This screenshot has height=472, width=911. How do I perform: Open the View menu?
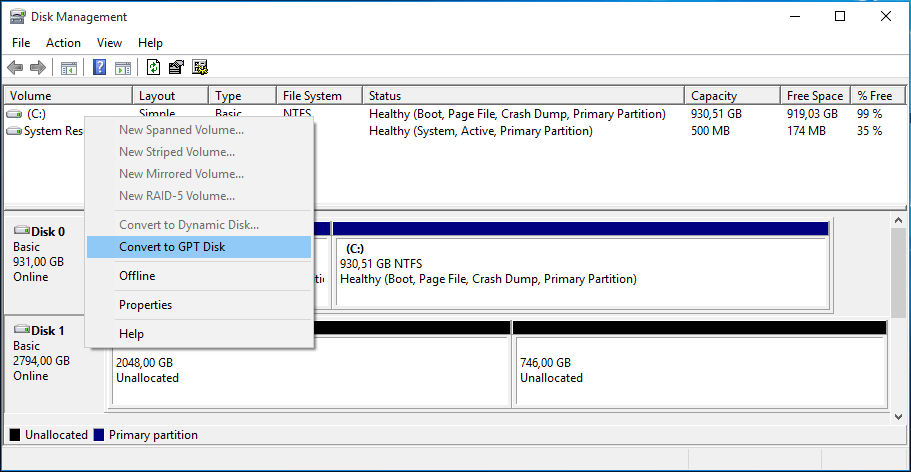pyautogui.click(x=109, y=43)
